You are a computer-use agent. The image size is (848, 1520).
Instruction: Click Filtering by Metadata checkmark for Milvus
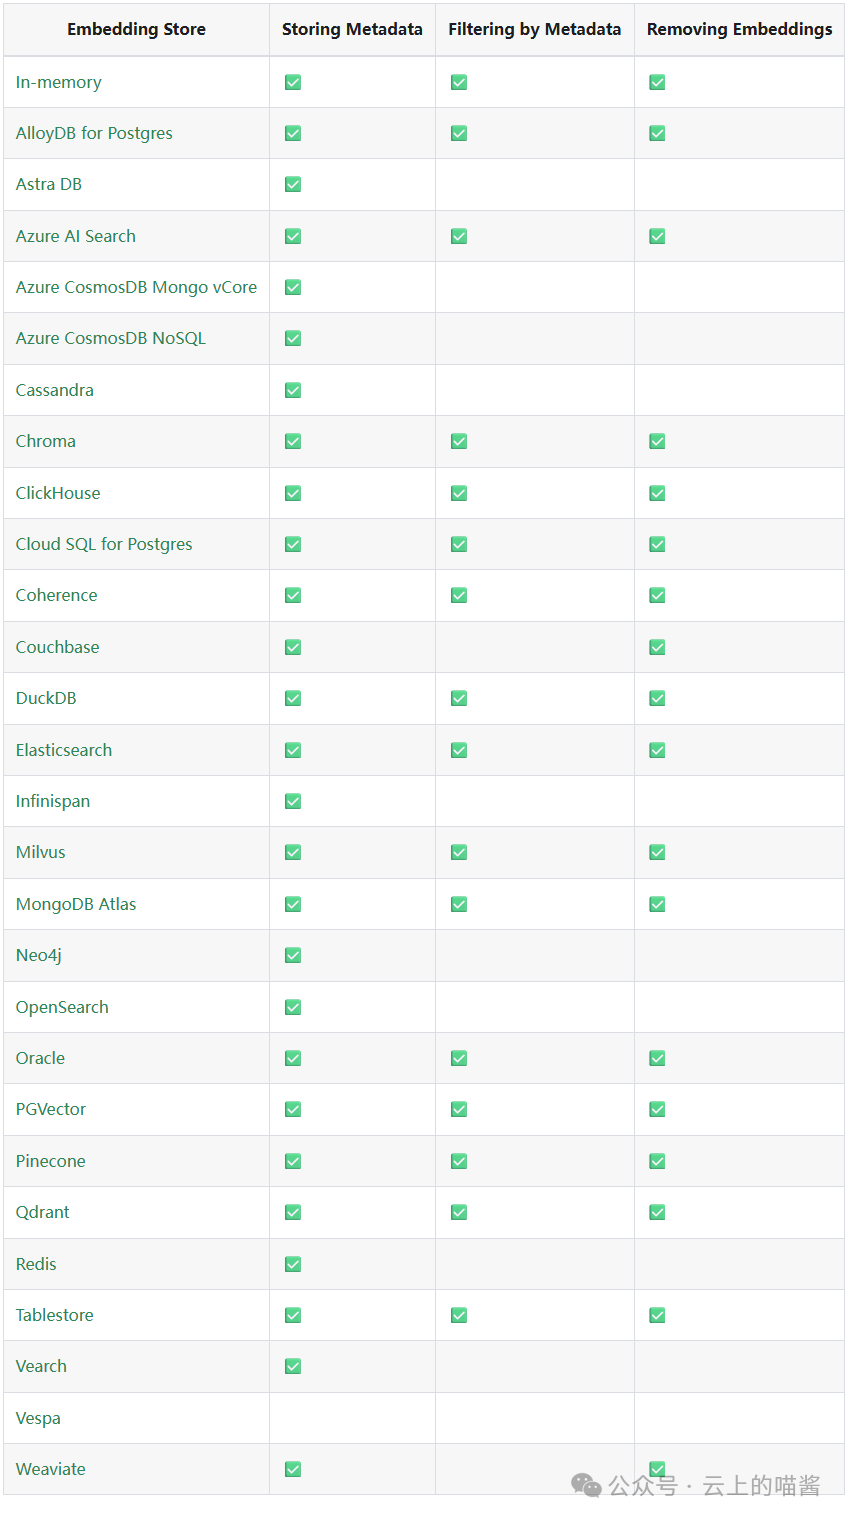459,852
